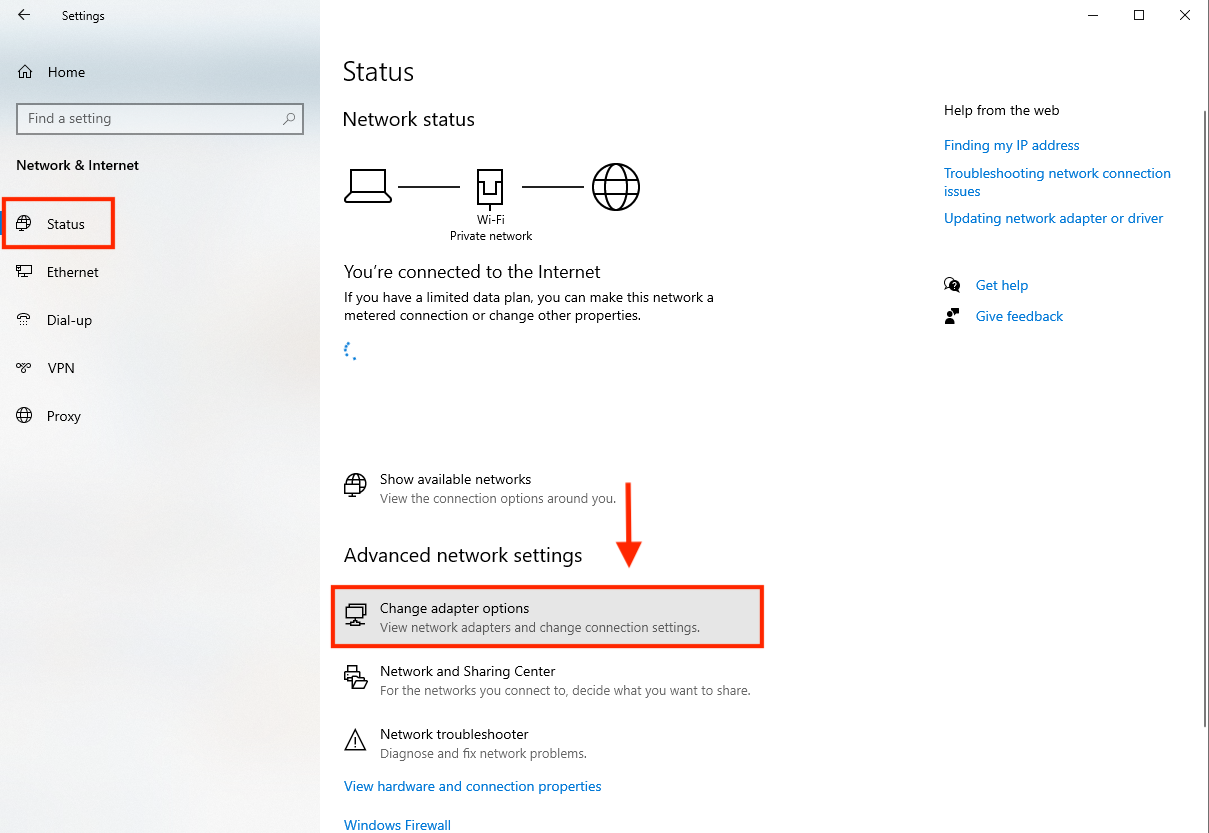Viewport: 1209px width, 833px height.
Task: Click View hardware and connection properties
Action: pos(472,786)
